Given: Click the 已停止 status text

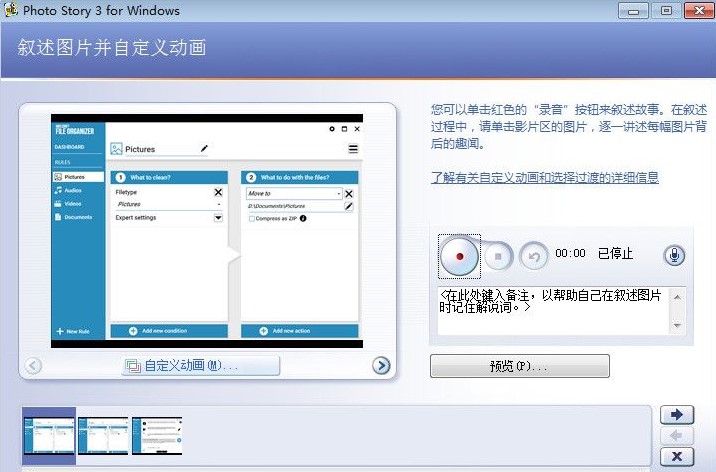Looking at the screenshot, I should [x=616, y=253].
